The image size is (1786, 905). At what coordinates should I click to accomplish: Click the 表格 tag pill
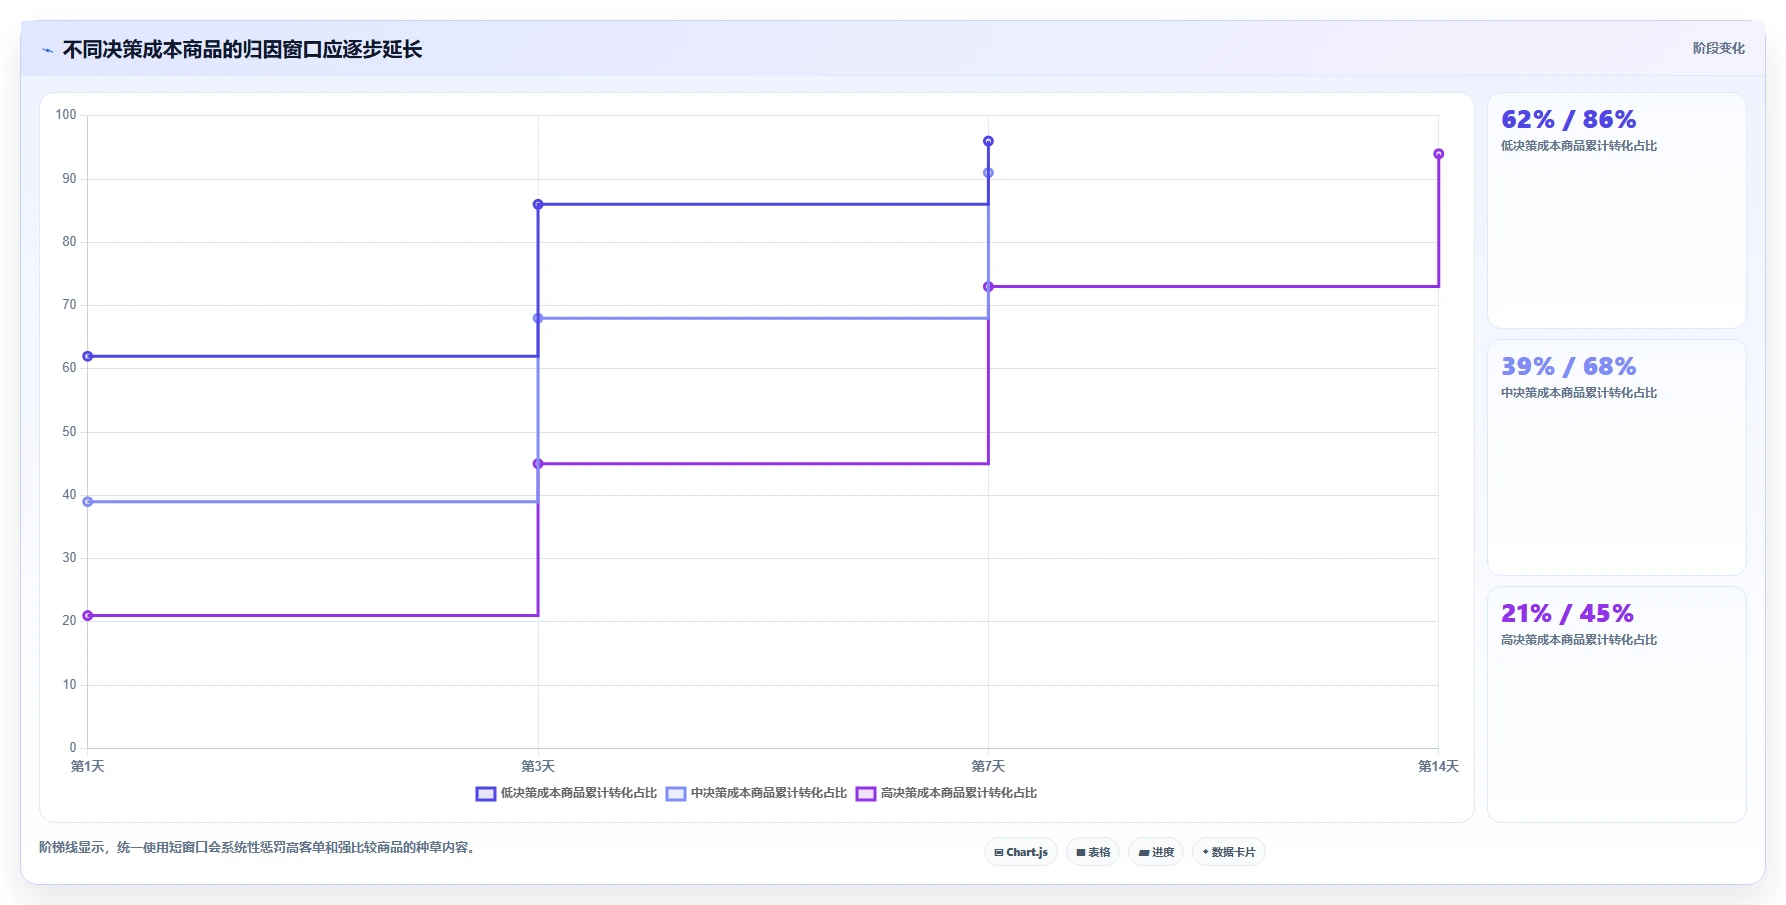tap(1093, 852)
